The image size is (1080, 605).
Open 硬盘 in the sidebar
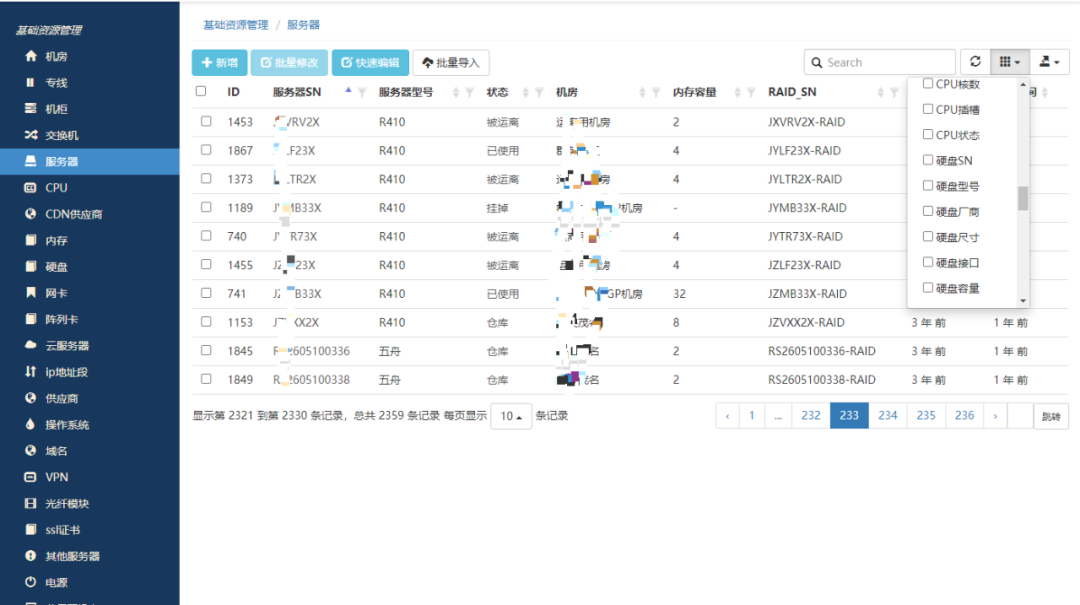click(x=90, y=267)
